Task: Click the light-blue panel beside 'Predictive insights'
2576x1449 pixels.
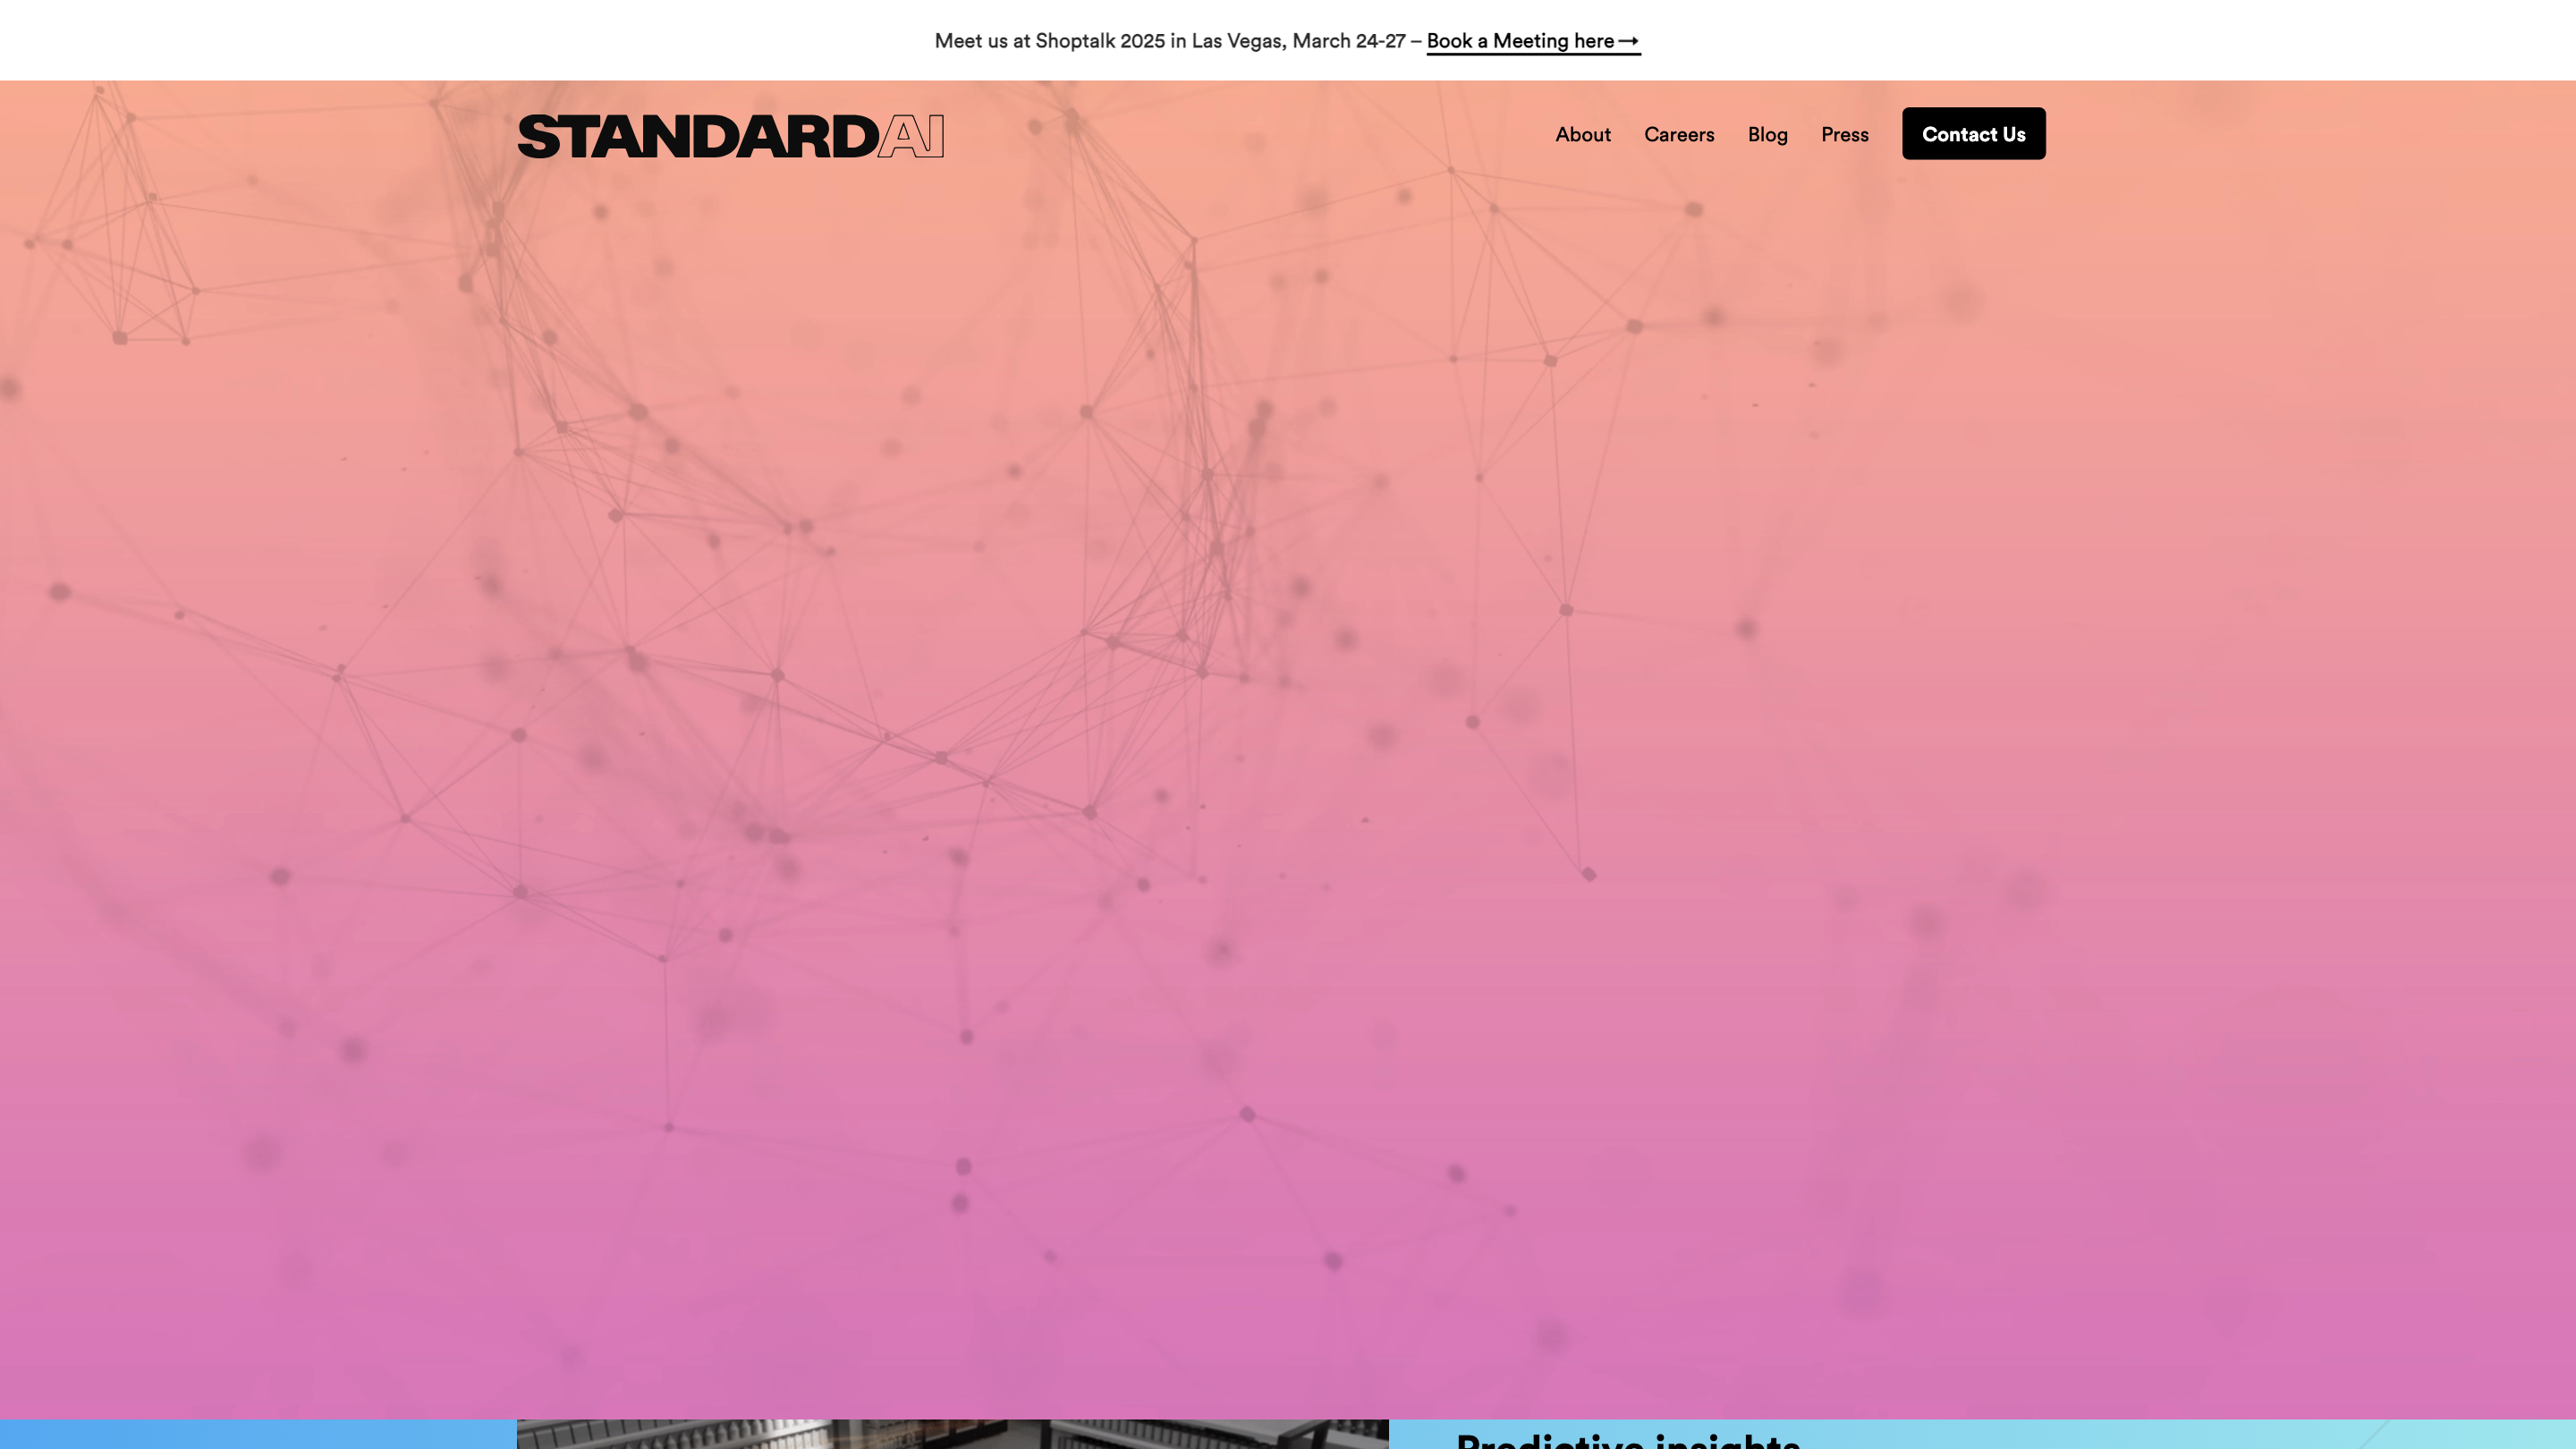Action: (2200, 1434)
